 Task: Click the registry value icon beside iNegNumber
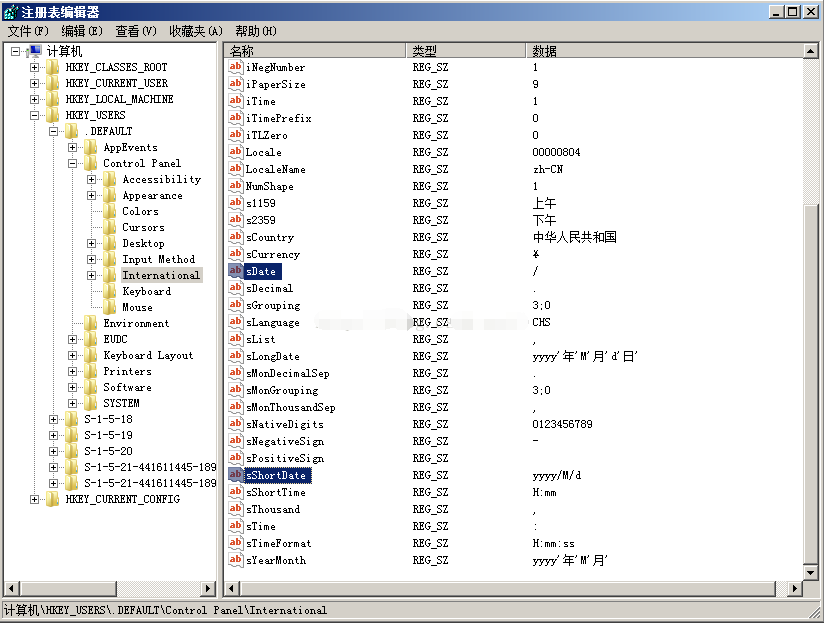(235, 67)
